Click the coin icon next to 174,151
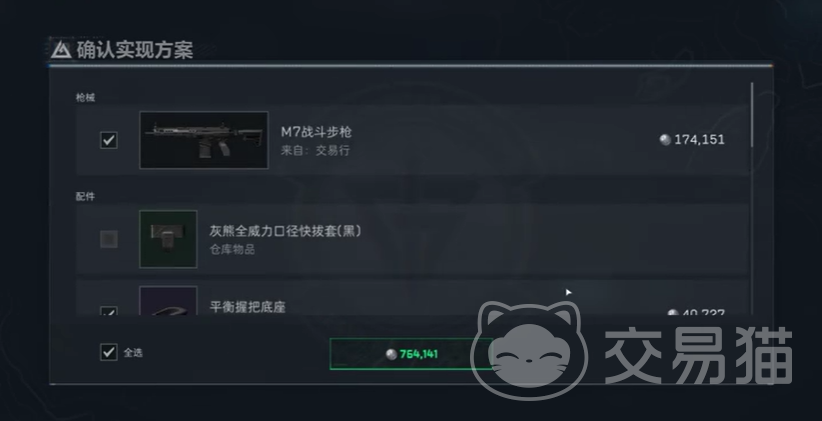The image size is (822, 421). [x=665, y=139]
